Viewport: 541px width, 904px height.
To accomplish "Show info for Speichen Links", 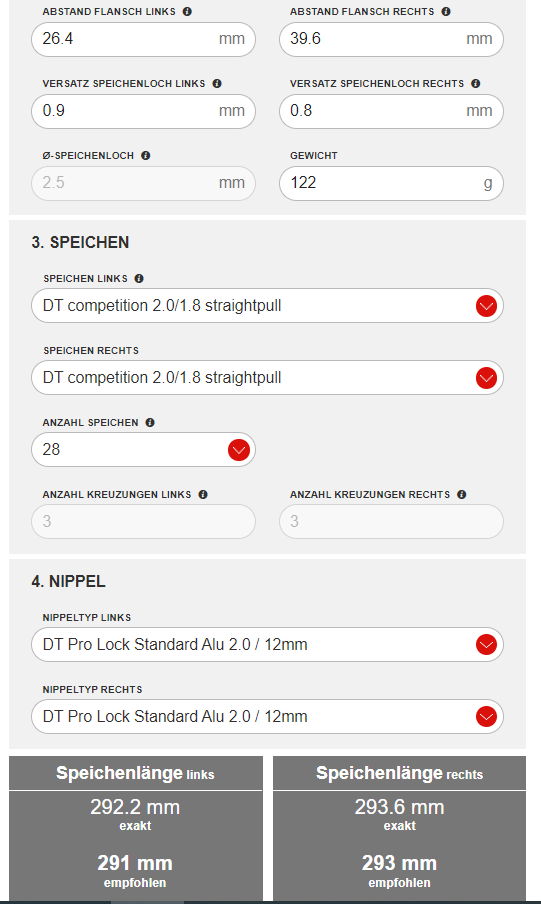I will click(139, 278).
